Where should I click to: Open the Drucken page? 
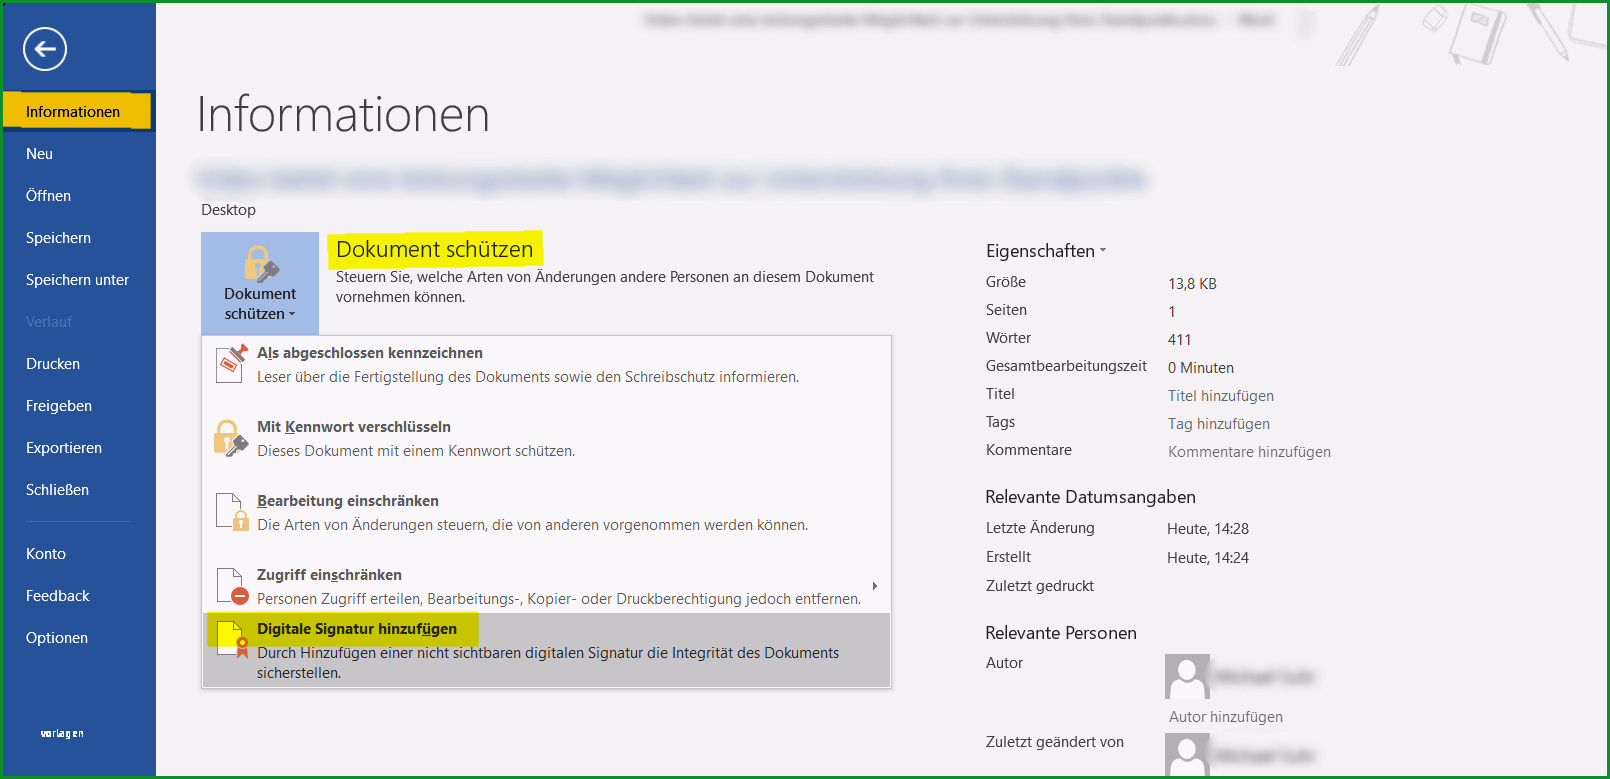coord(77,363)
